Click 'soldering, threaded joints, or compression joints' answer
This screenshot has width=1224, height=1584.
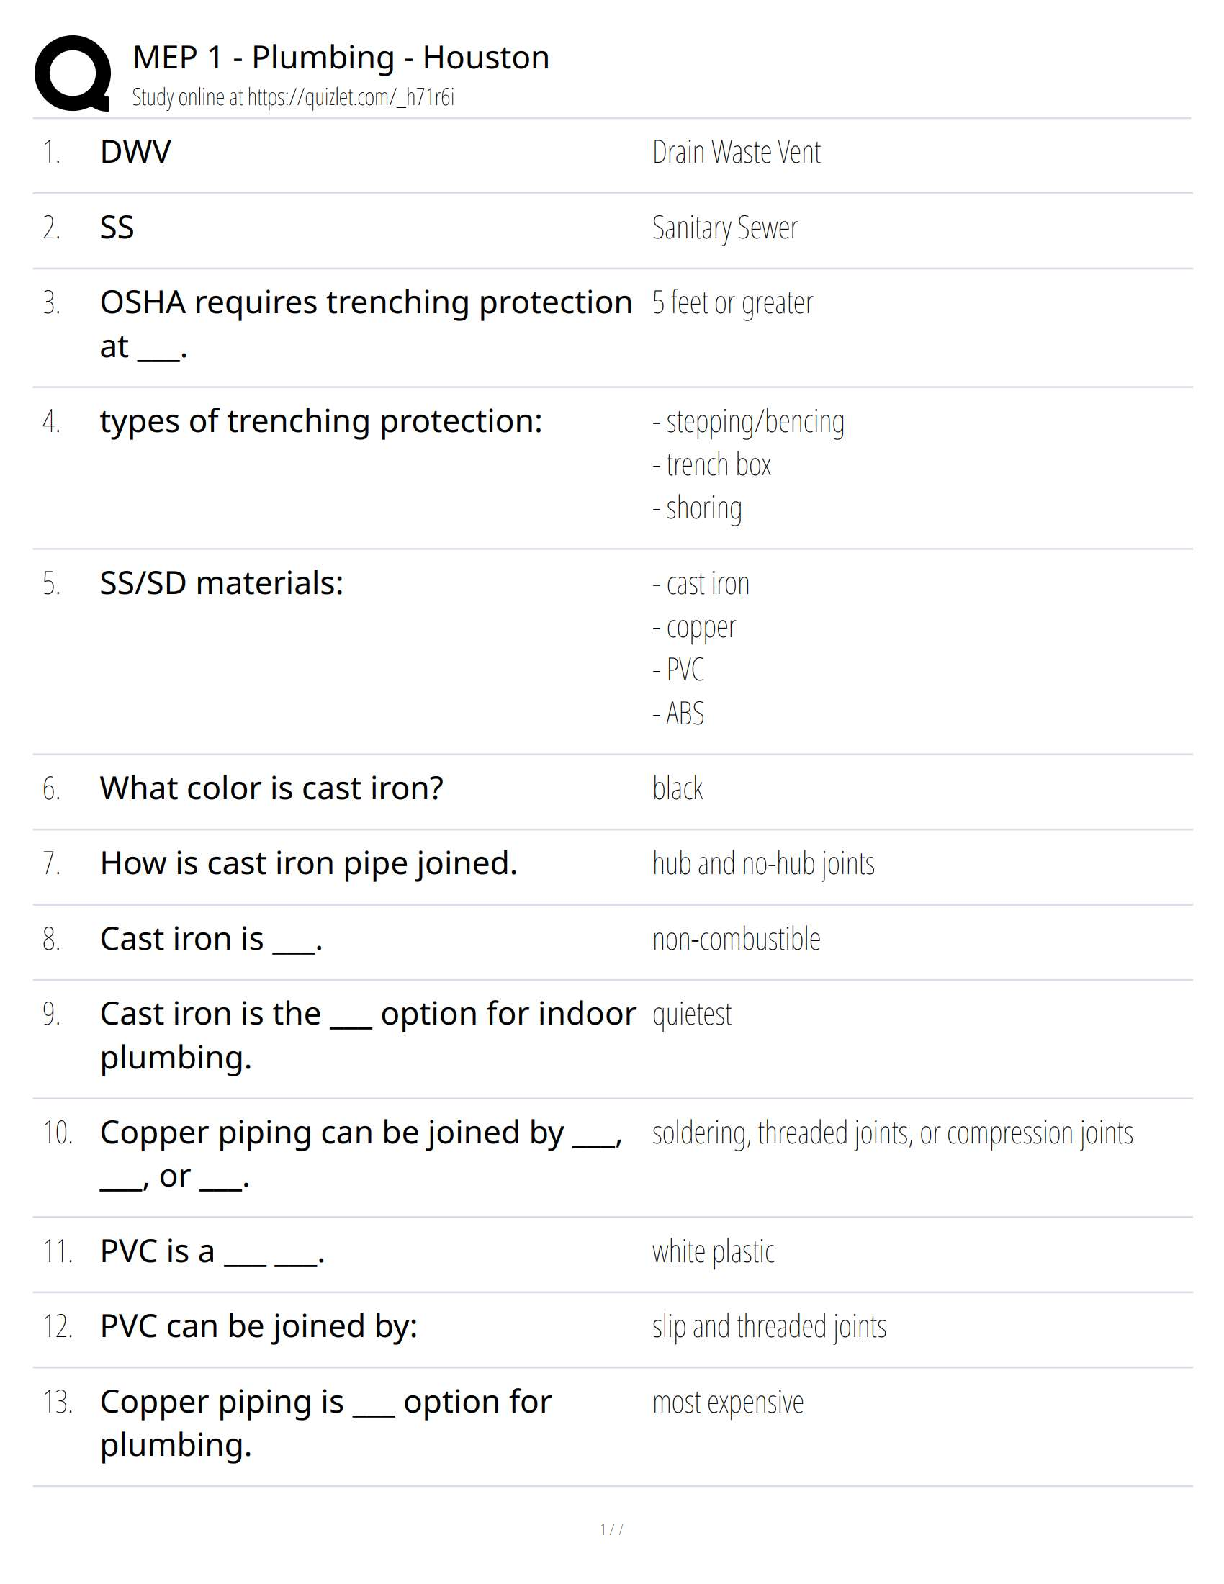pos(892,1133)
